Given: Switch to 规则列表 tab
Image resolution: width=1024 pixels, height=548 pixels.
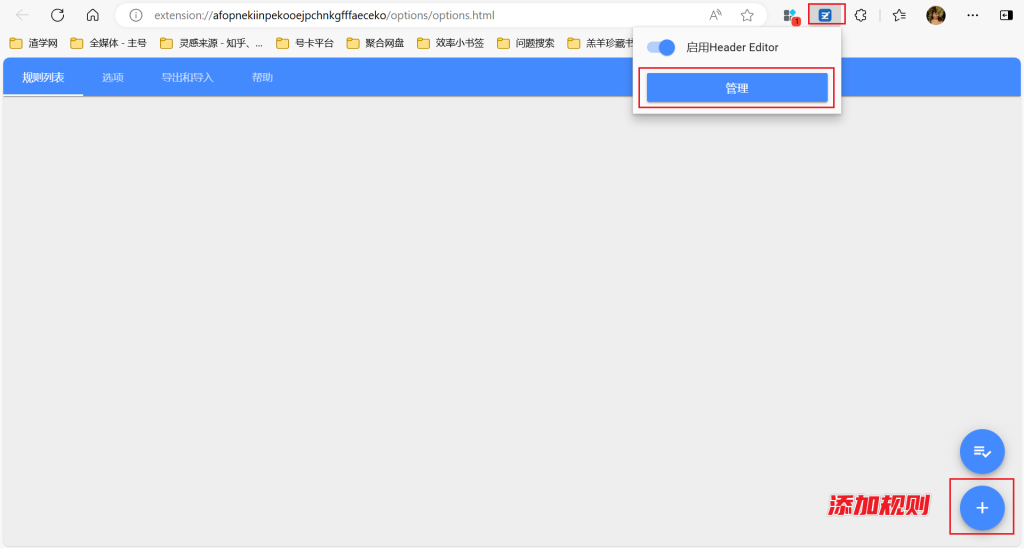Looking at the screenshot, I should [43, 77].
